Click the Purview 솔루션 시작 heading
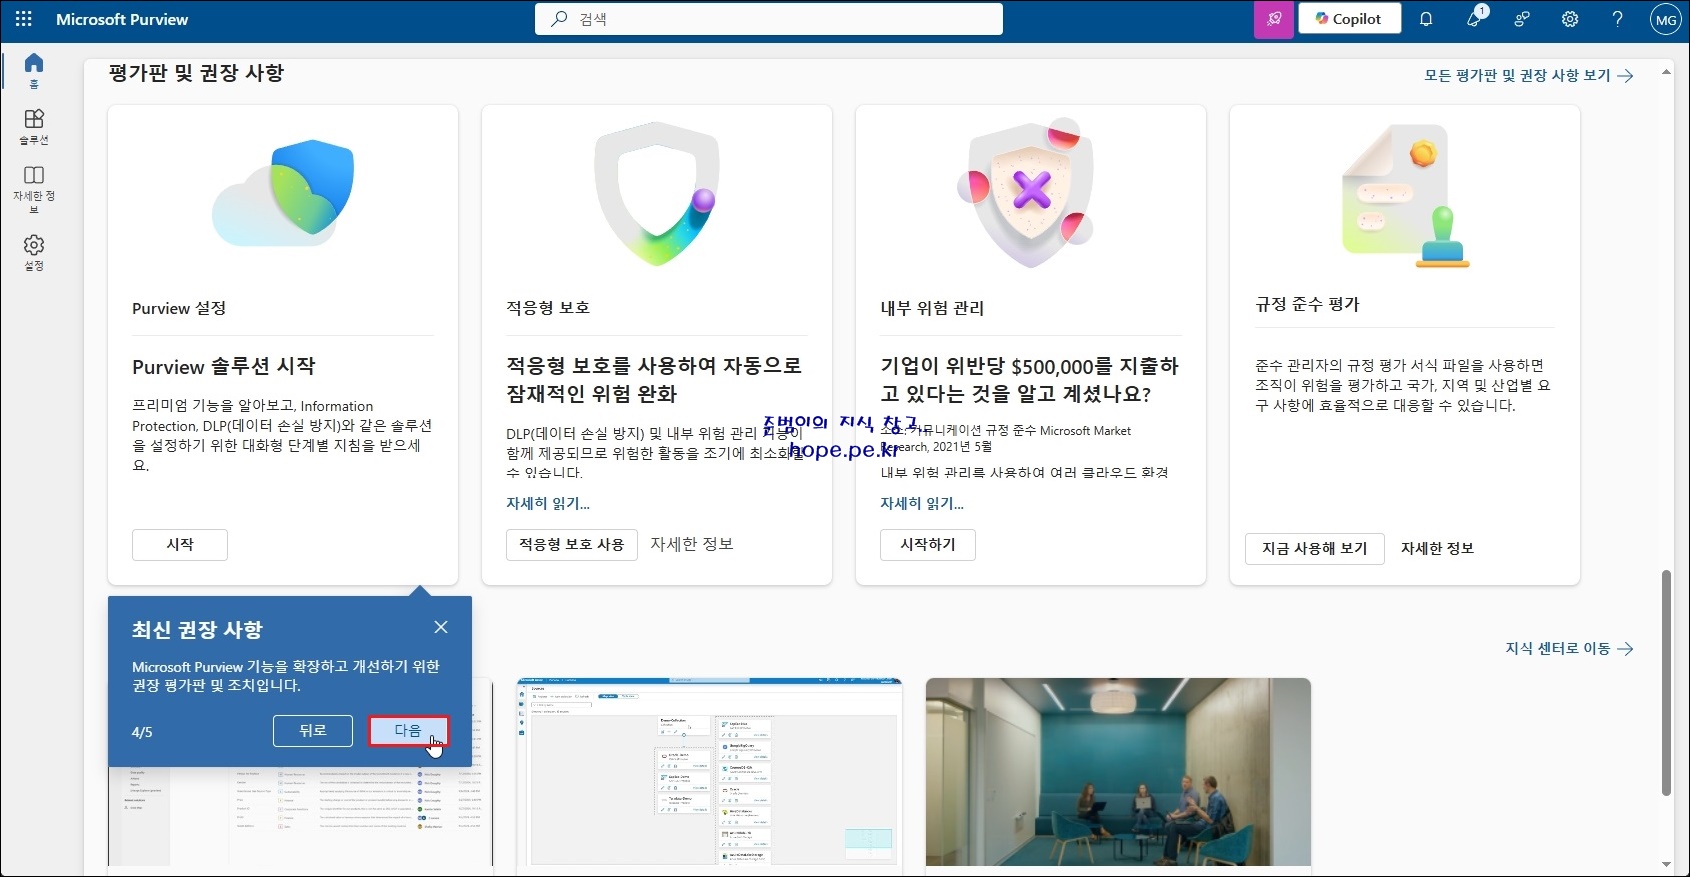 click(224, 367)
